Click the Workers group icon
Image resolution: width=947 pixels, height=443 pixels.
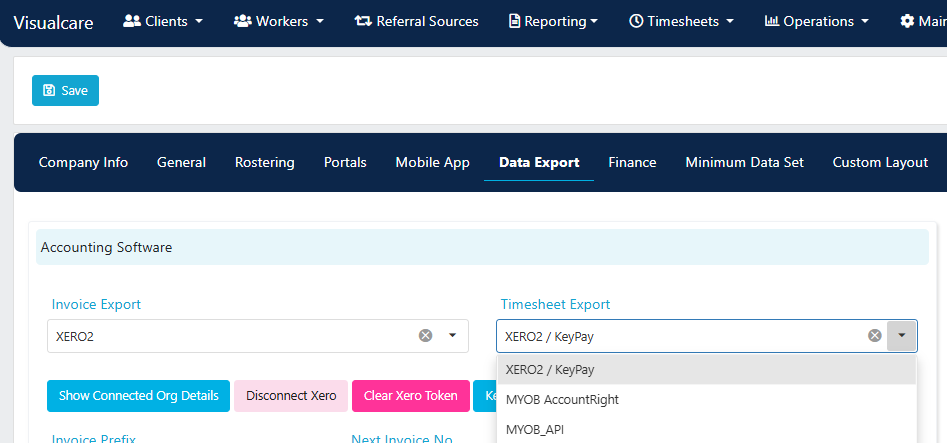pos(243,21)
